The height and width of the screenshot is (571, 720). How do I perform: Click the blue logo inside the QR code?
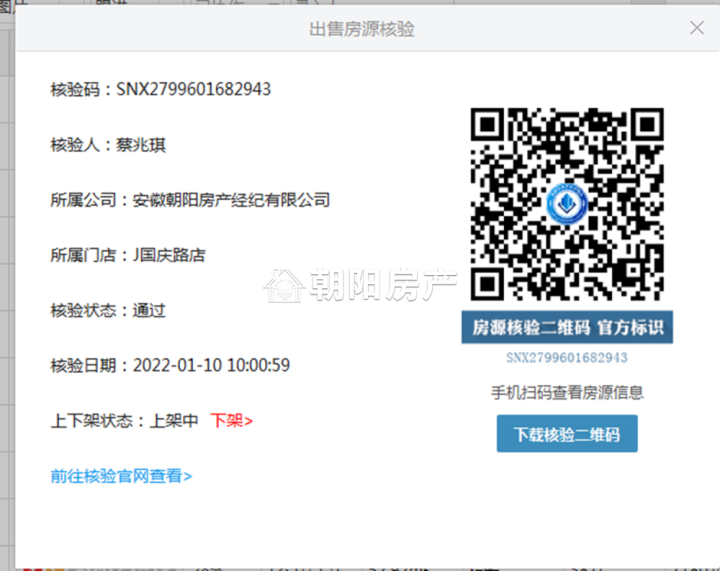tap(567, 203)
